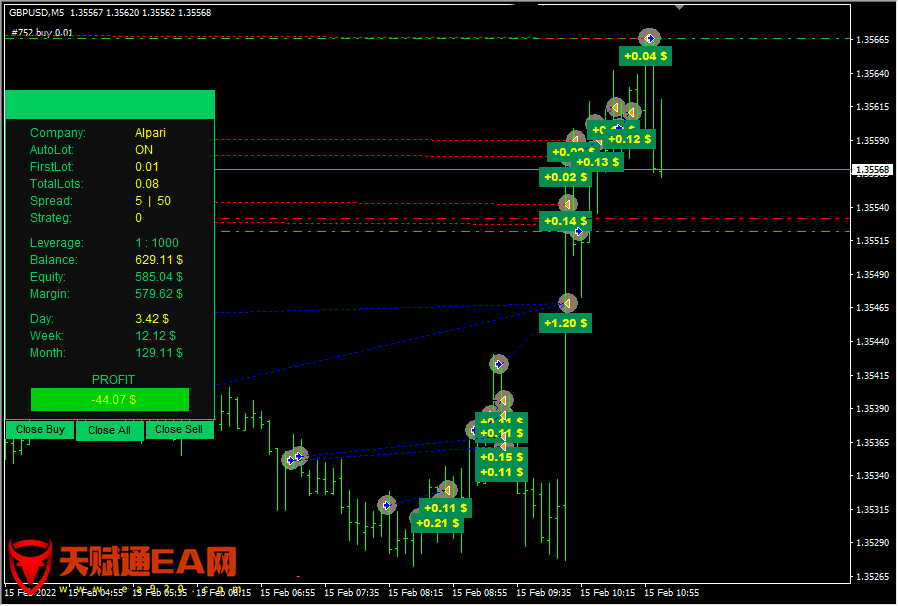Select the +1.20 $ profit label
The width and height of the screenshot is (898, 606).
tap(565, 323)
